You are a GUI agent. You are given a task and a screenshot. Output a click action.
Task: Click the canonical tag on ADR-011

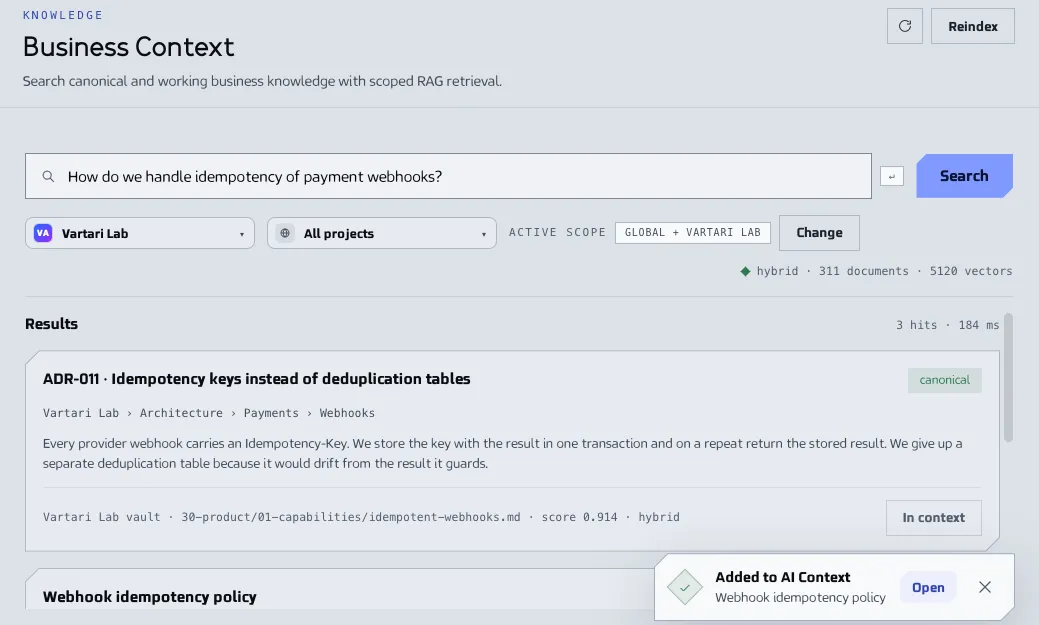coord(944,380)
